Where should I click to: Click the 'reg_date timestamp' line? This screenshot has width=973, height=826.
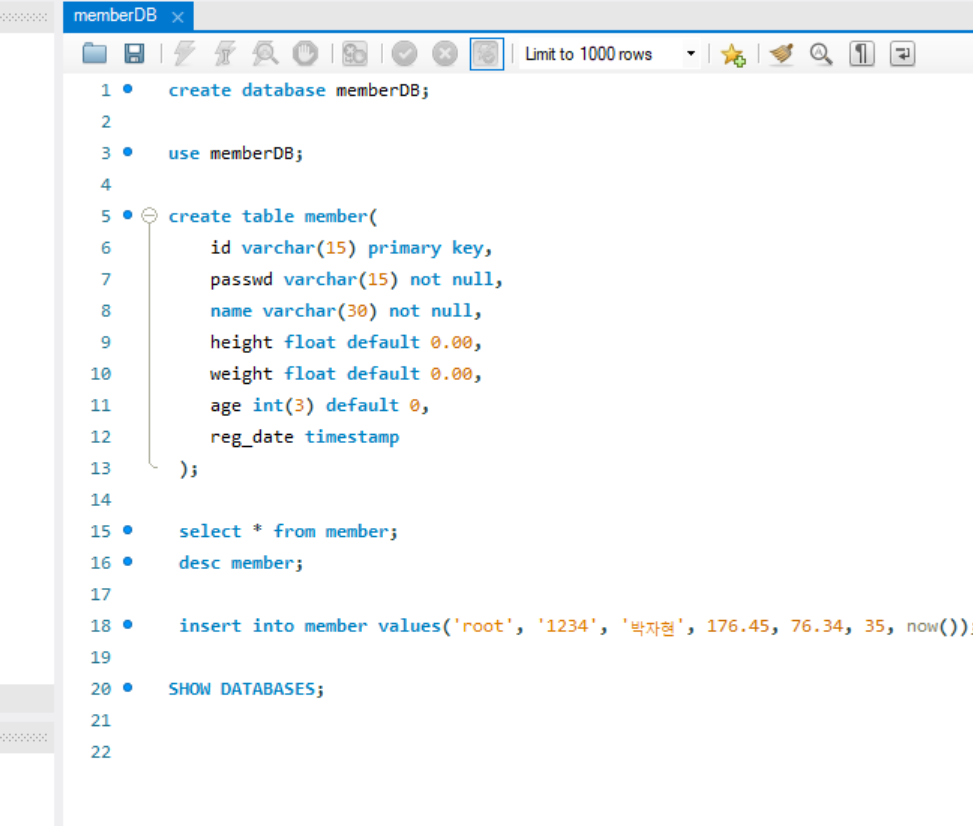coord(305,437)
